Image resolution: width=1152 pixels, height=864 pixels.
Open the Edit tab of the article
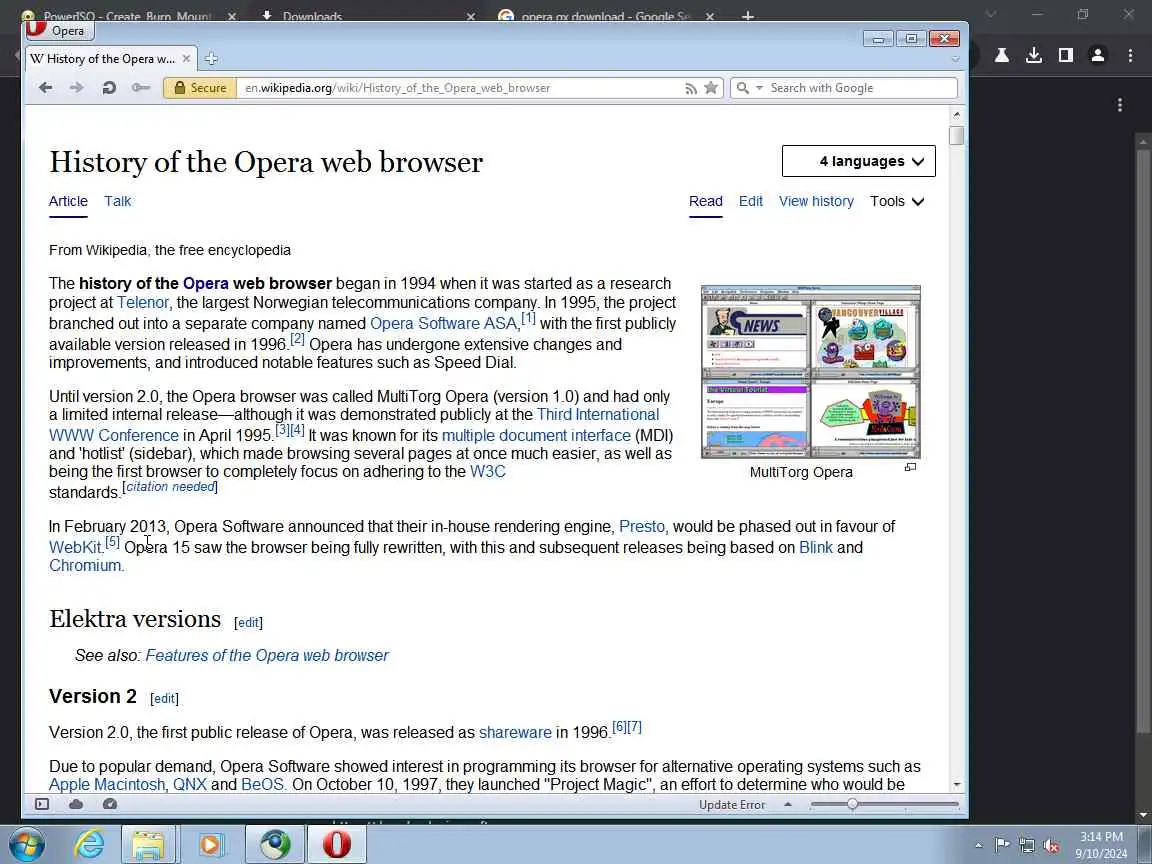751,201
